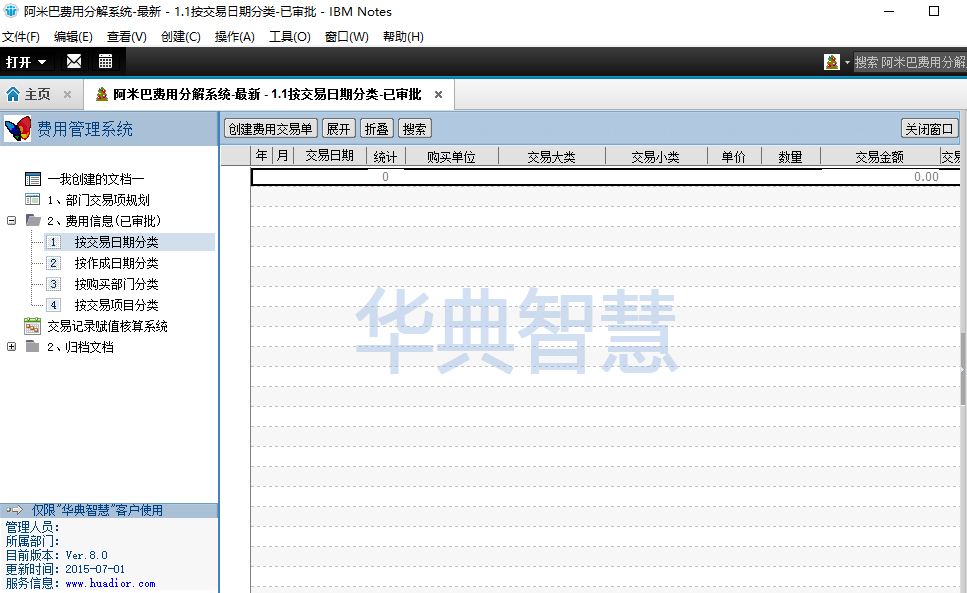Click the number 1 icon for 按交易日期分类

(54, 242)
